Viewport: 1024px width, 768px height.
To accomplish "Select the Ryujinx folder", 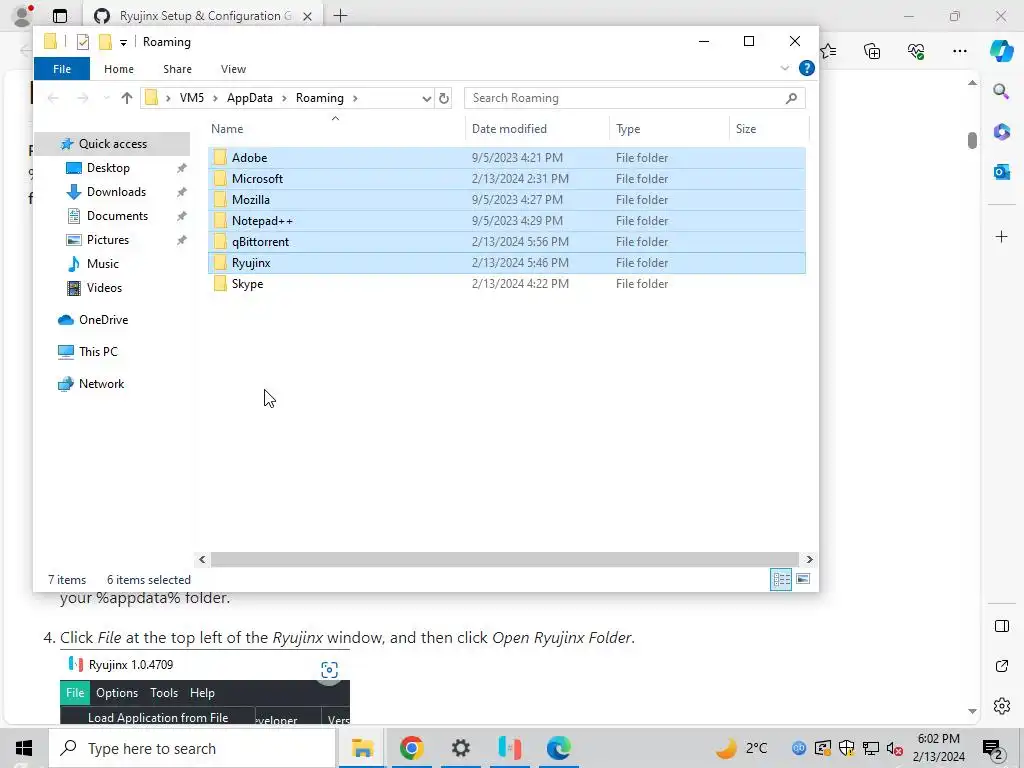I will [507, 263].
